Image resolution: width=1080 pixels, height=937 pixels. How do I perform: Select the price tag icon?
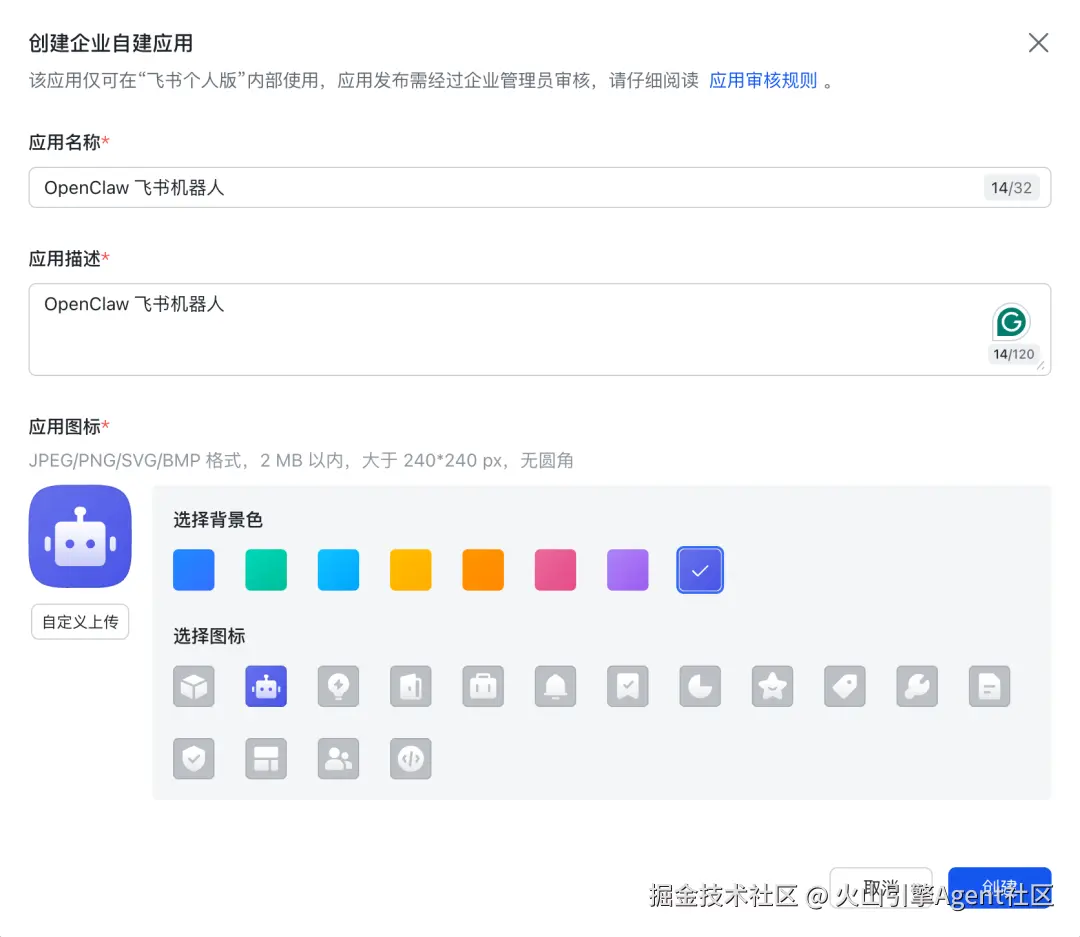[x=845, y=686]
